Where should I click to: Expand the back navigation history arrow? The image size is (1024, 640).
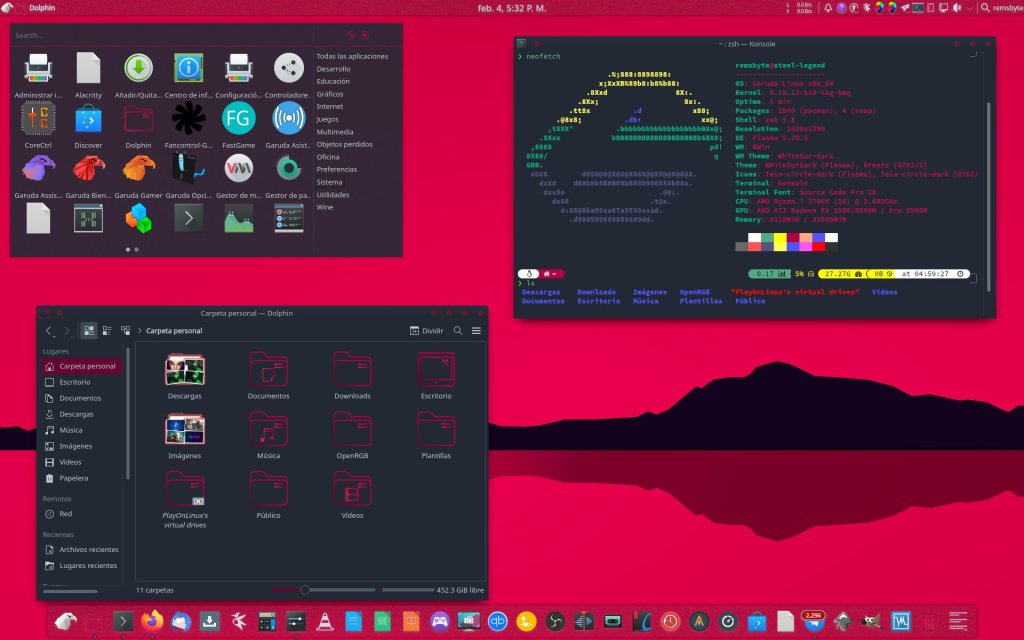49,330
